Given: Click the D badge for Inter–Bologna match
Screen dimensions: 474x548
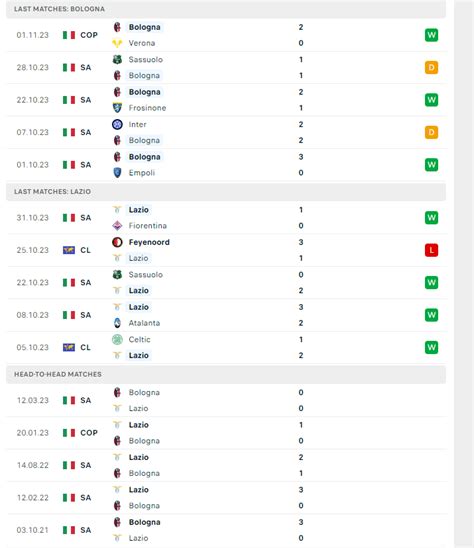Looking at the screenshot, I should point(431,132).
